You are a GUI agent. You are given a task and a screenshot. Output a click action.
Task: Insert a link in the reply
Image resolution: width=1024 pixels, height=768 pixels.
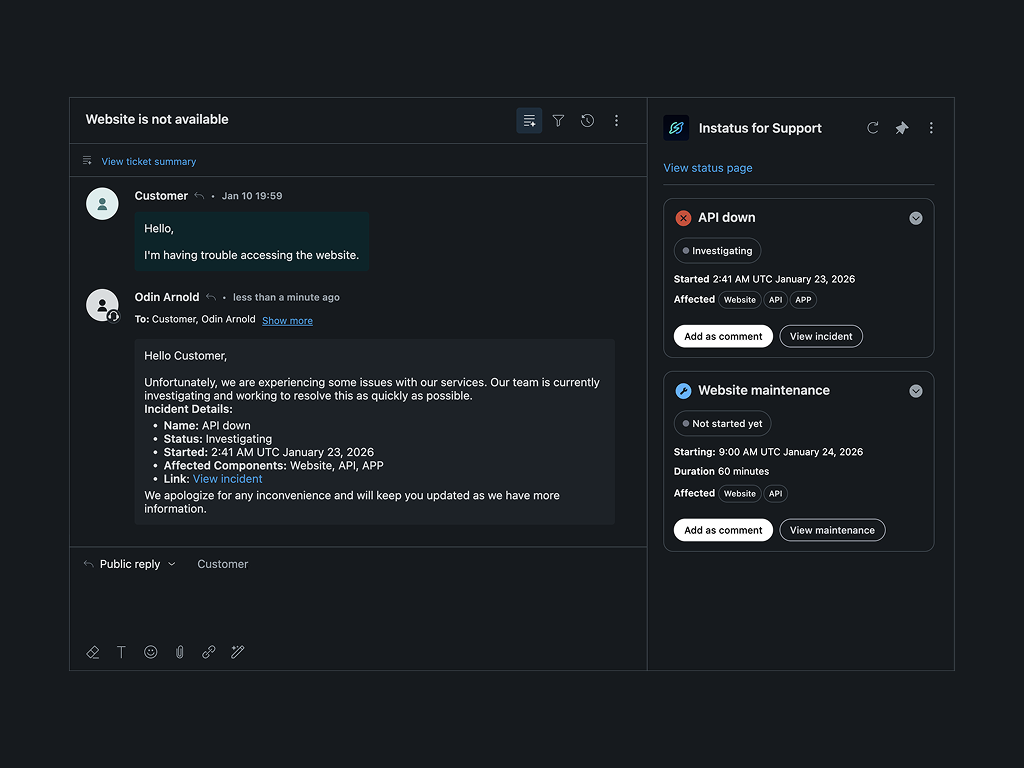(x=208, y=652)
